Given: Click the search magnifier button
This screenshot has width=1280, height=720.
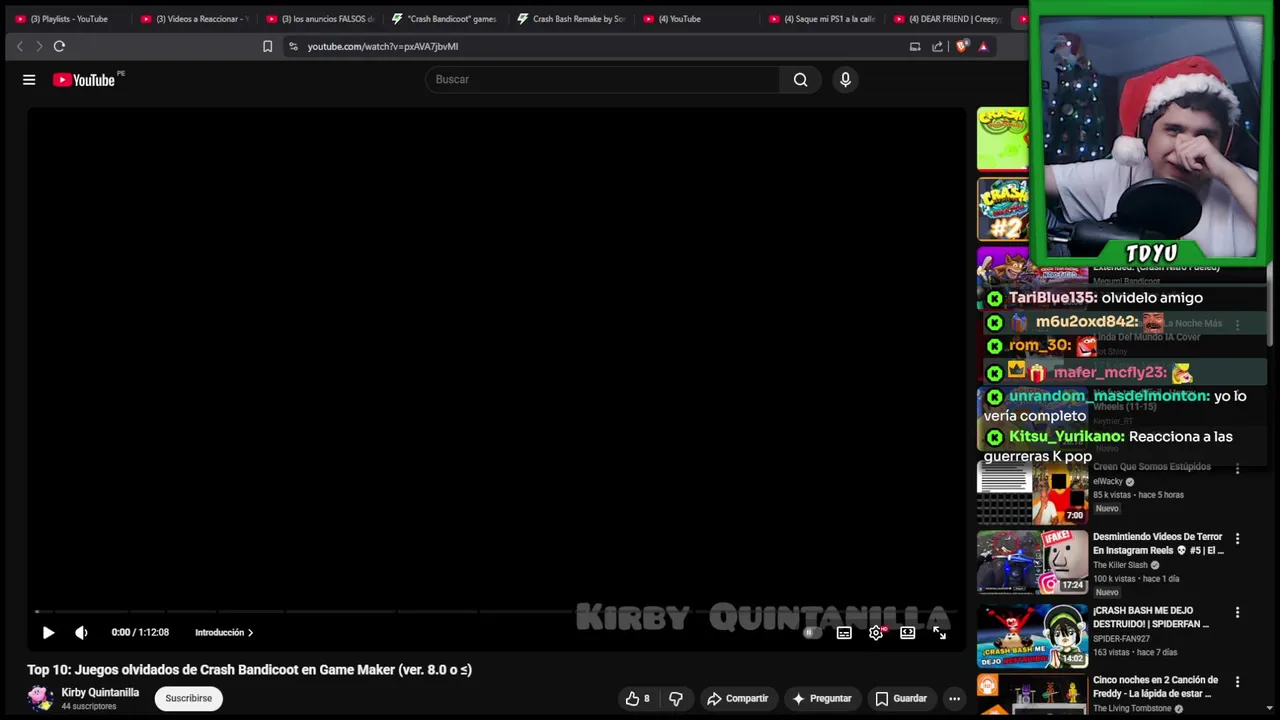Looking at the screenshot, I should 800,80.
